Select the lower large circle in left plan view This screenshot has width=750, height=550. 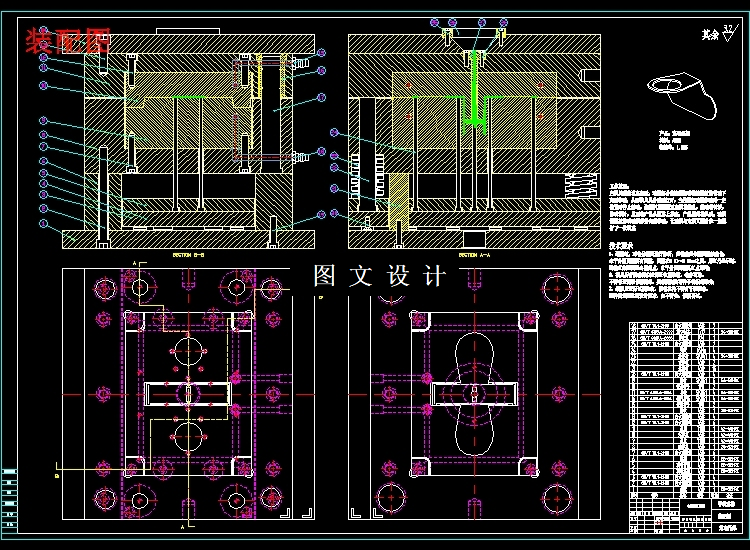[188, 437]
